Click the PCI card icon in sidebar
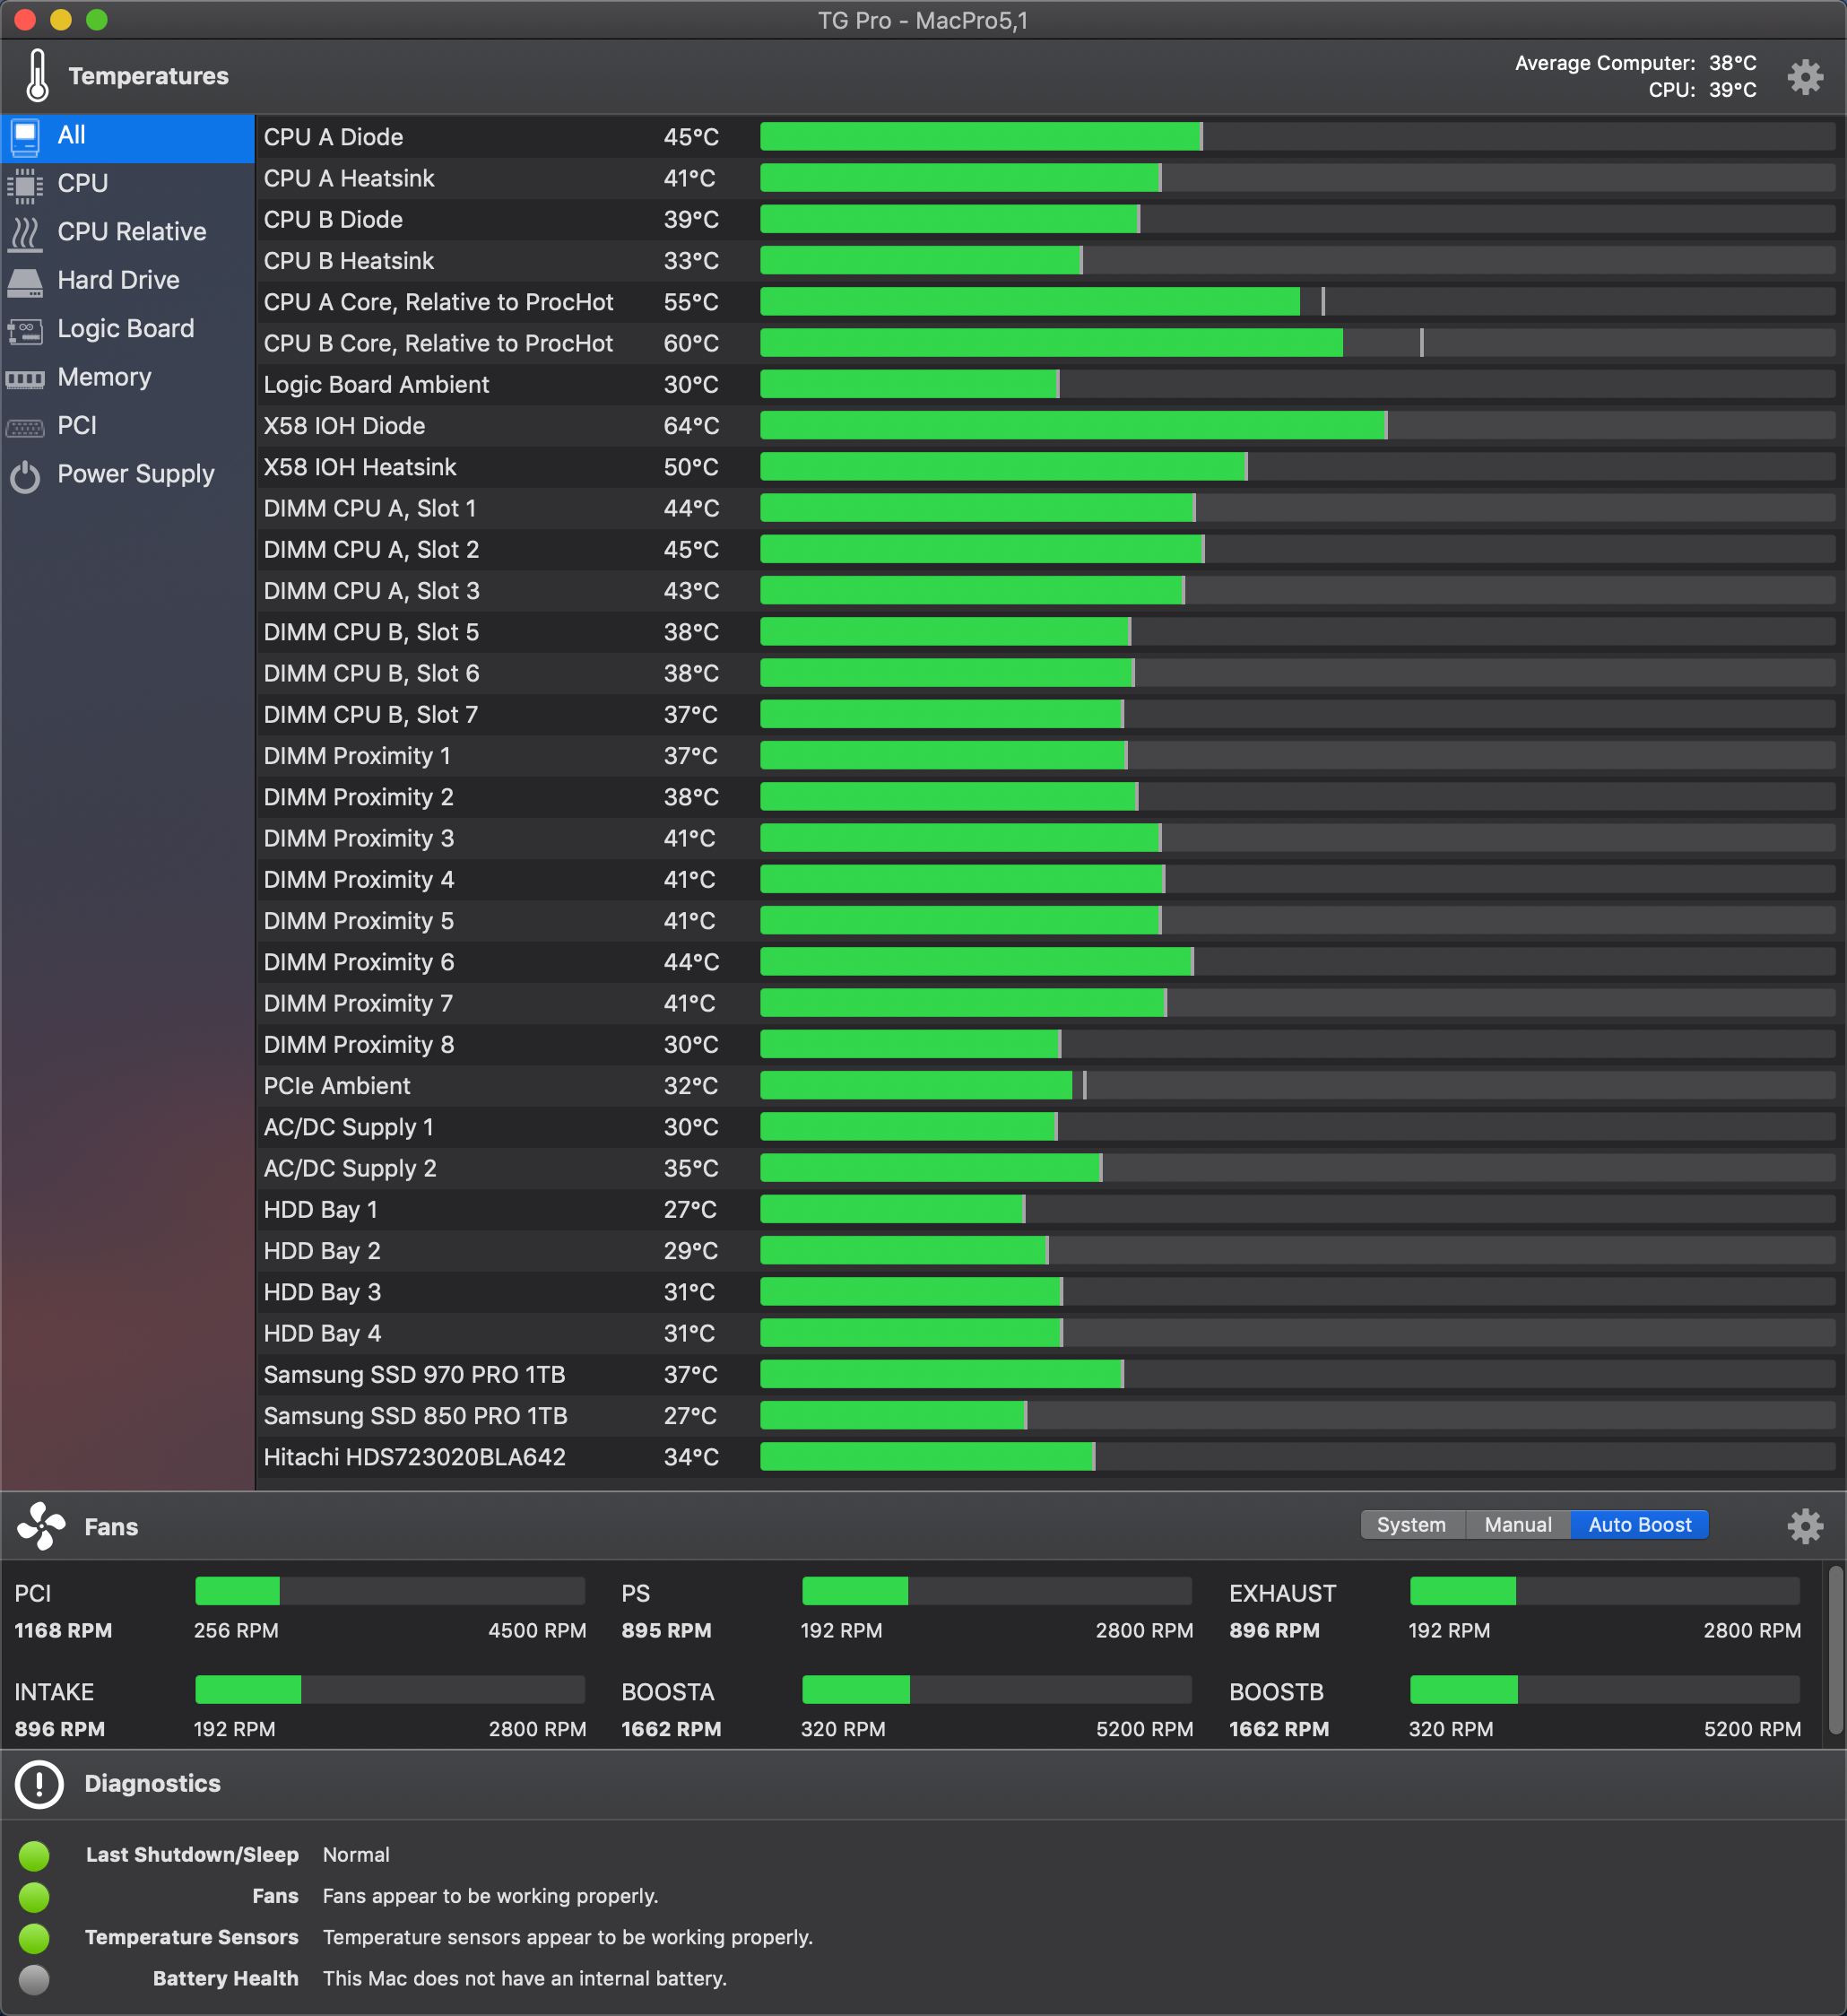This screenshot has height=2016, width=1847. point(25,427)
